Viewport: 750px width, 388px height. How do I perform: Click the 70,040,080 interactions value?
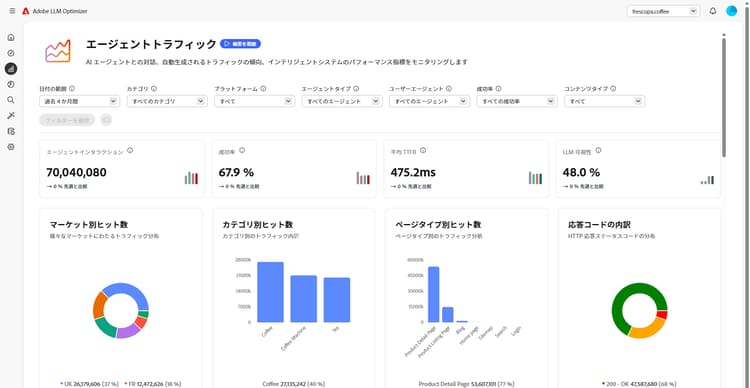point(76,172)
